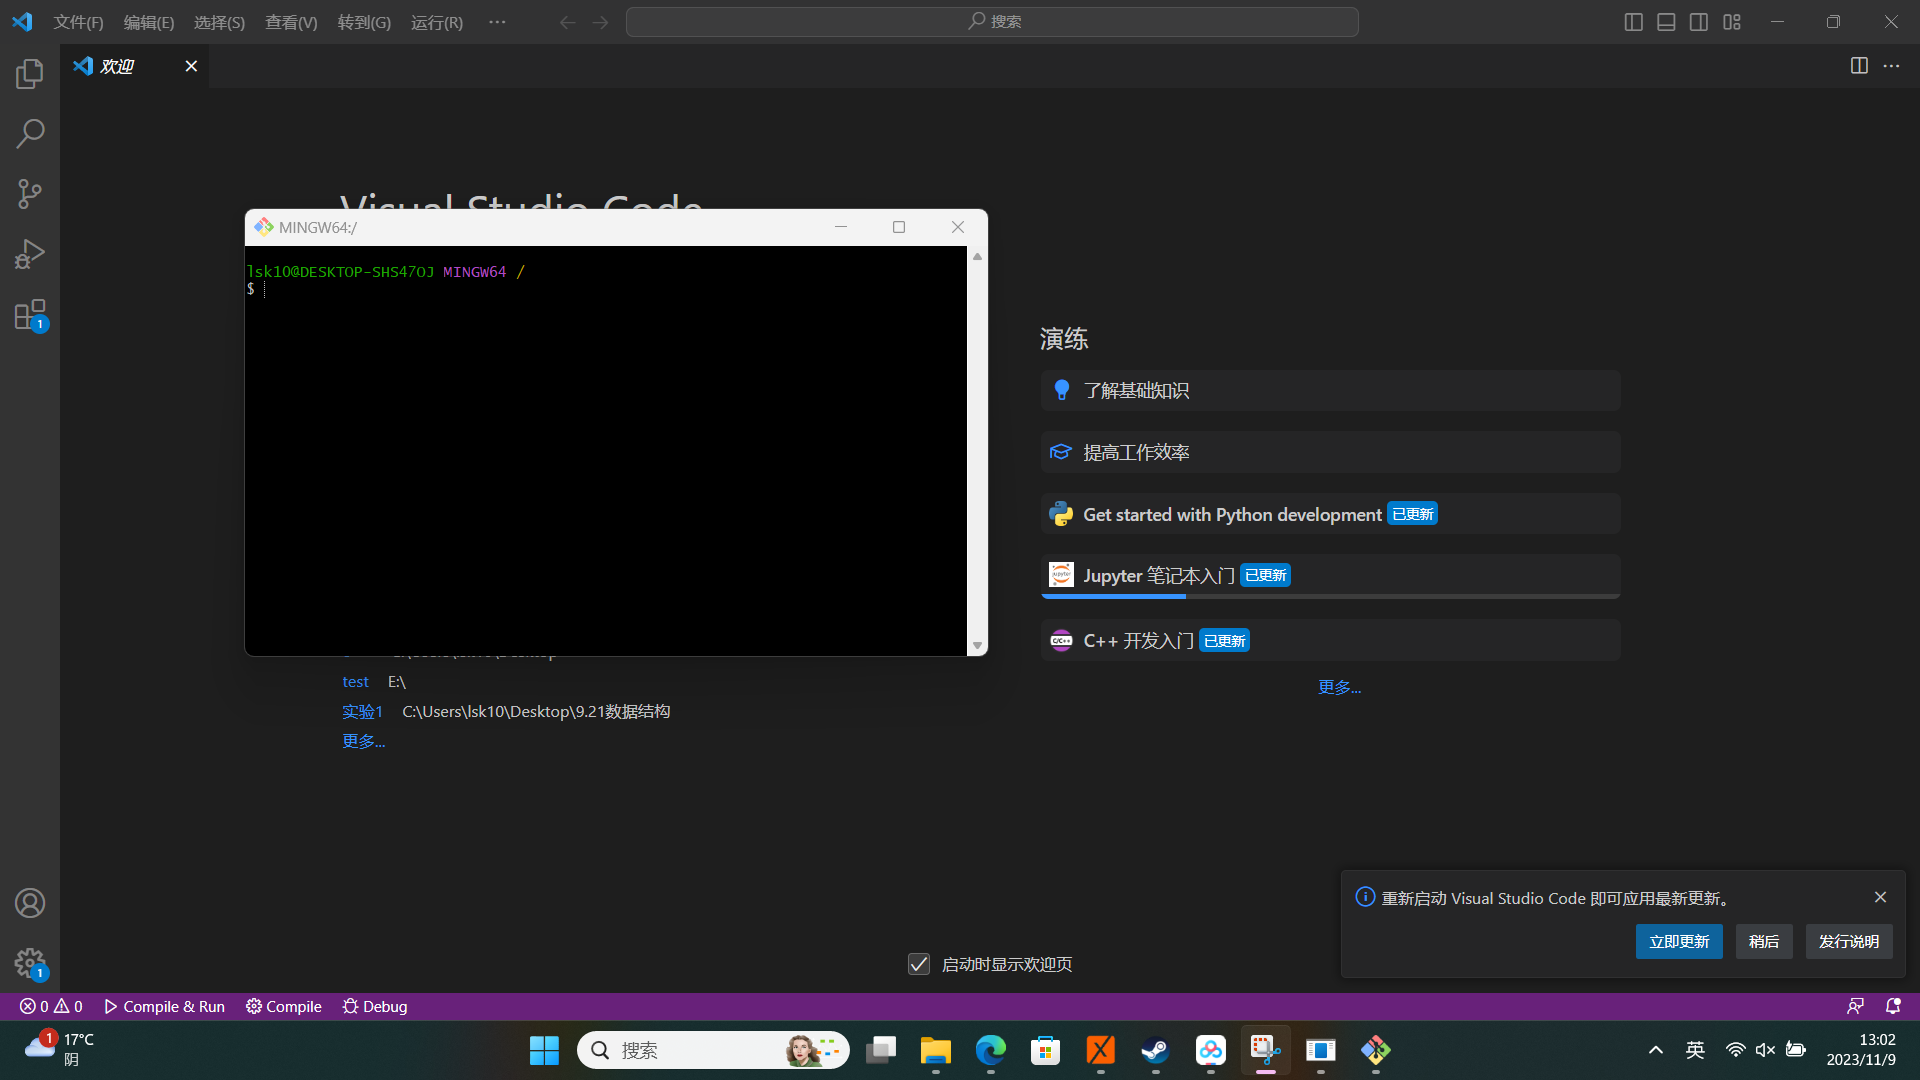This screenshot has height=1080, width=1920.
Task: Click the taskbar 搜索 box
Action: [713, 1050]
